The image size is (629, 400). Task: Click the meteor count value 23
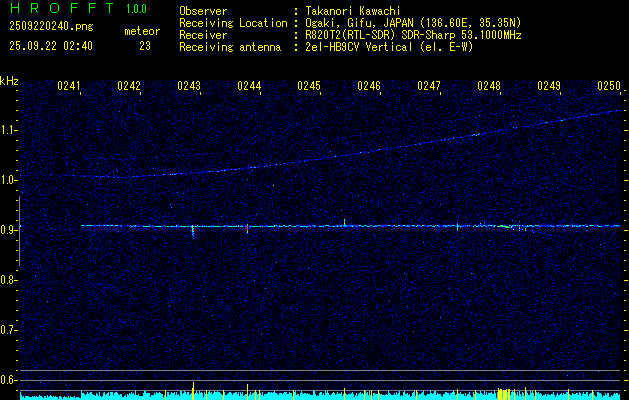(145, 46)
